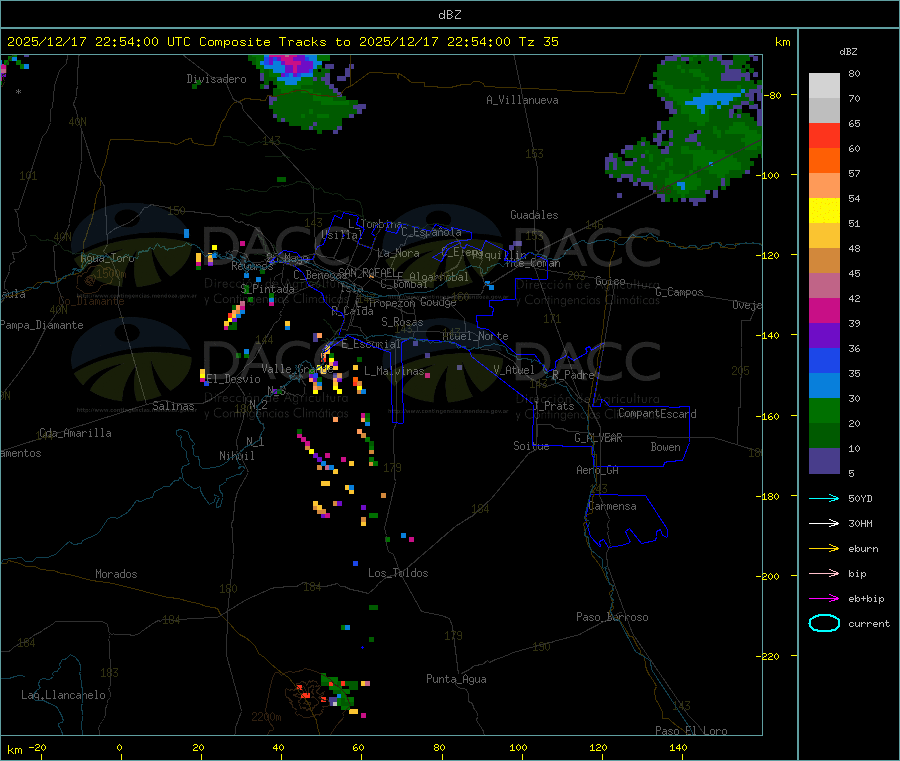Viewport: 900px width, 761px height.
Task: Click the Lag.Llancanelo map label
Action: [63, 695]
